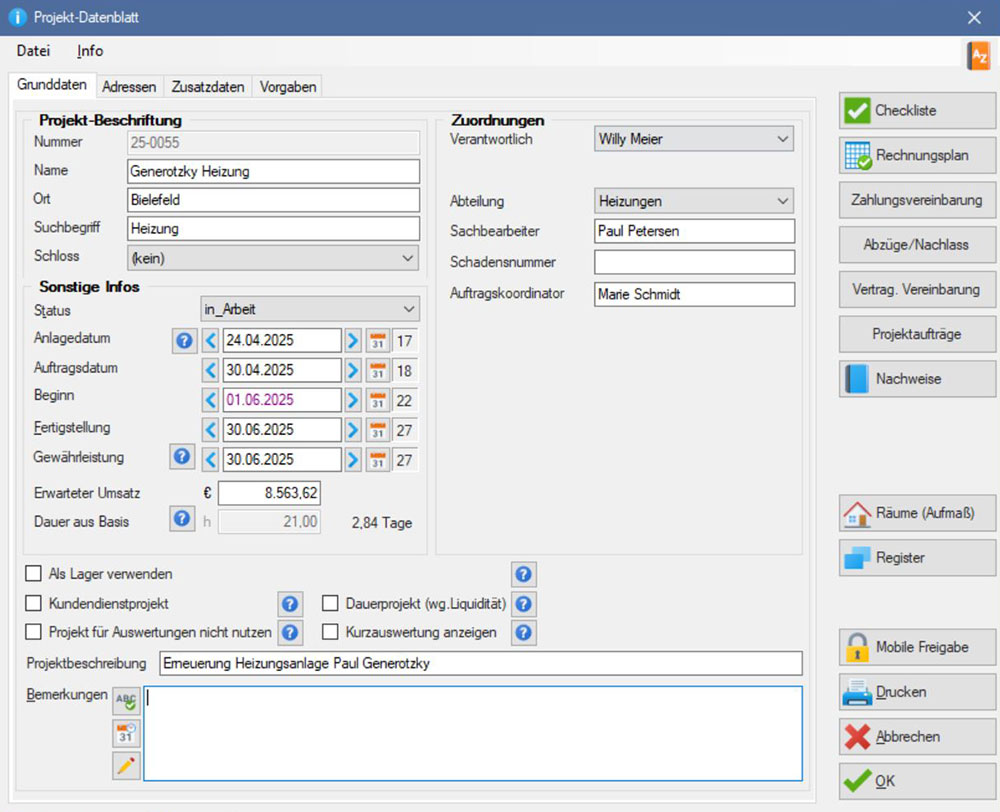Click the pencil edit icon beside Bemerkungen
Screen dimensions: 1000x812
pyautogui.click(x=126, y=766)
